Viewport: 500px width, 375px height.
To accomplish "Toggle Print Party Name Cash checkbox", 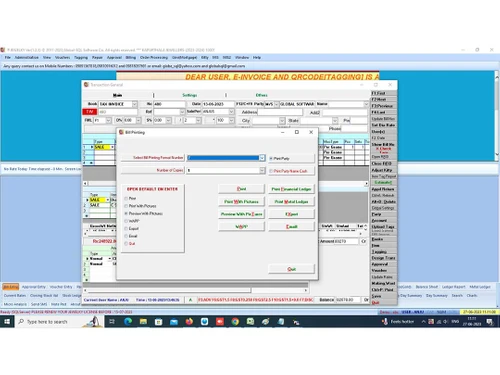I will pyautogui.click(x=271, y=171).
